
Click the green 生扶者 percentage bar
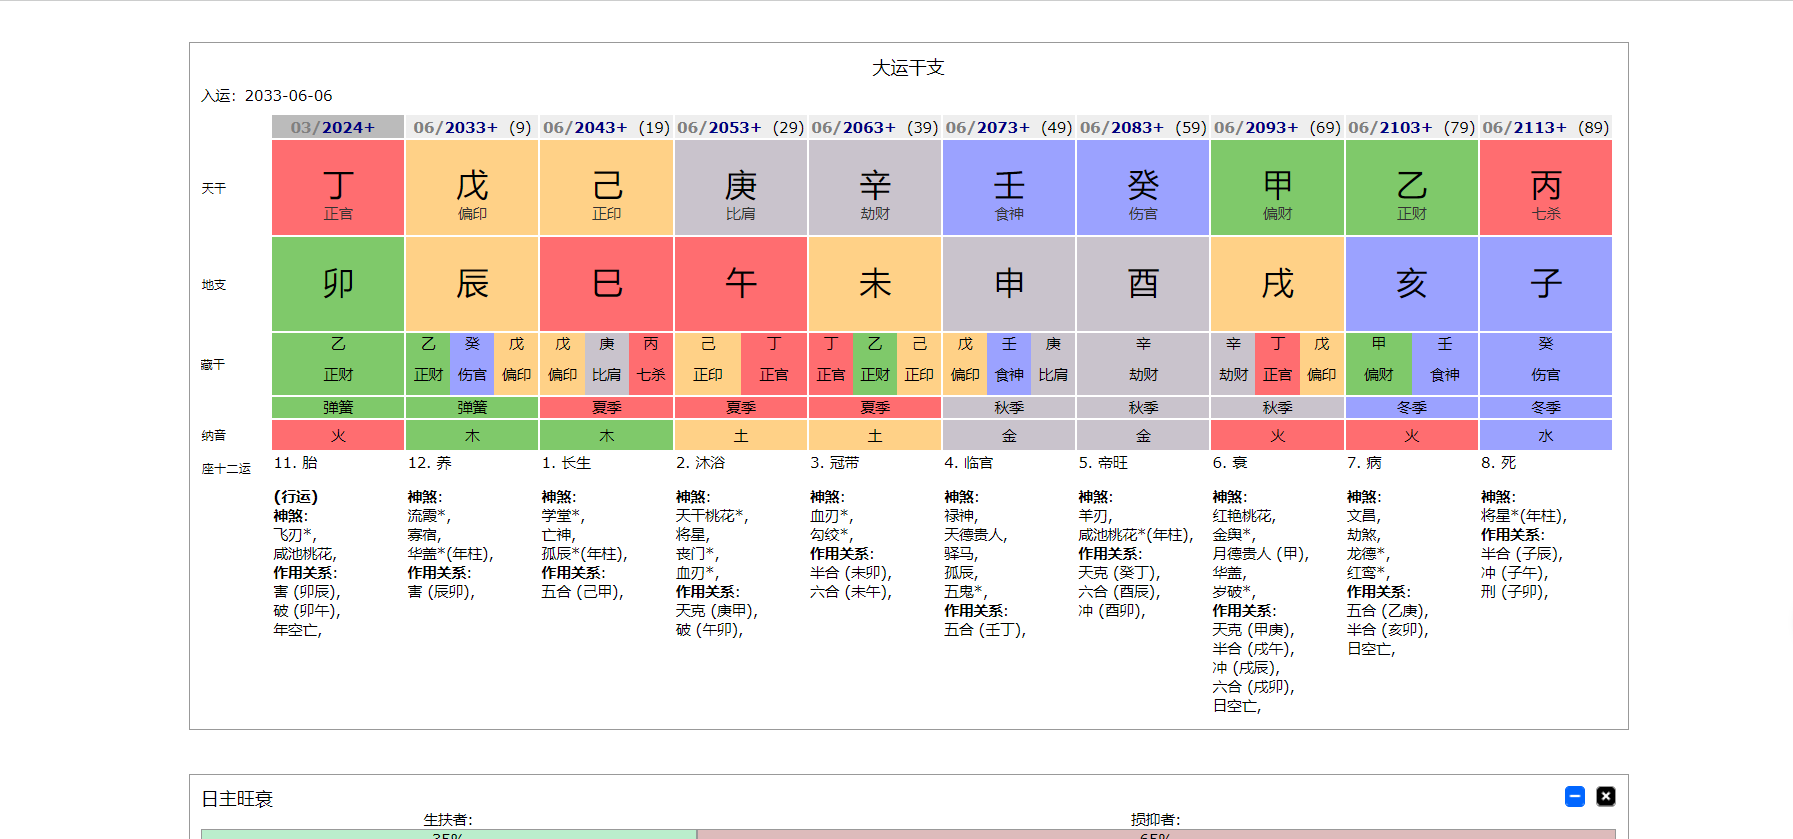[449, 834]
